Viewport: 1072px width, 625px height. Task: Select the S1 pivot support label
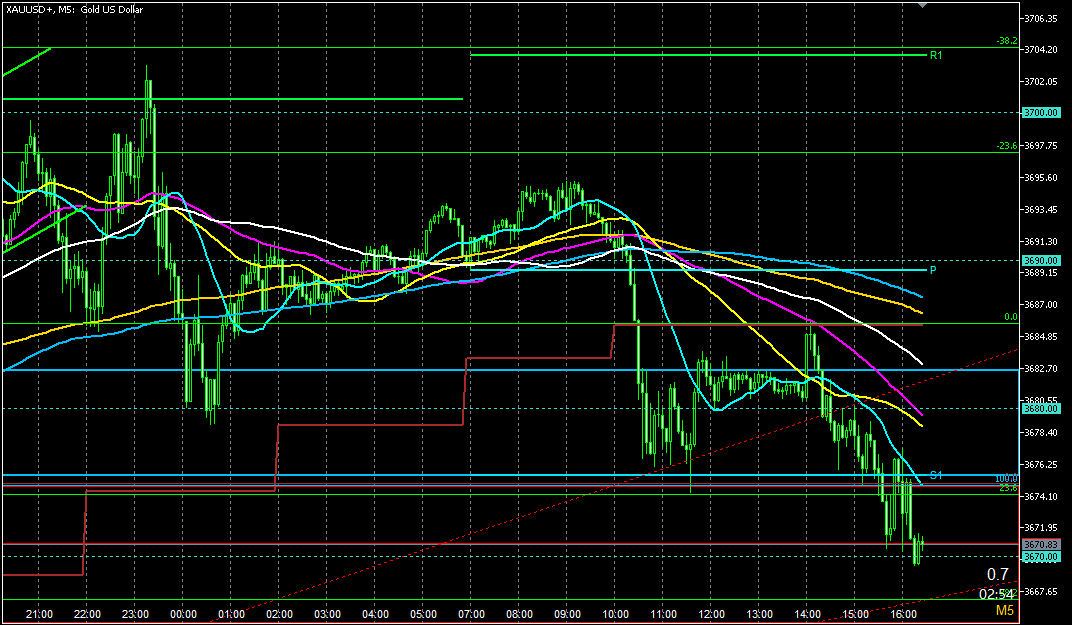[x=936, y=474]
